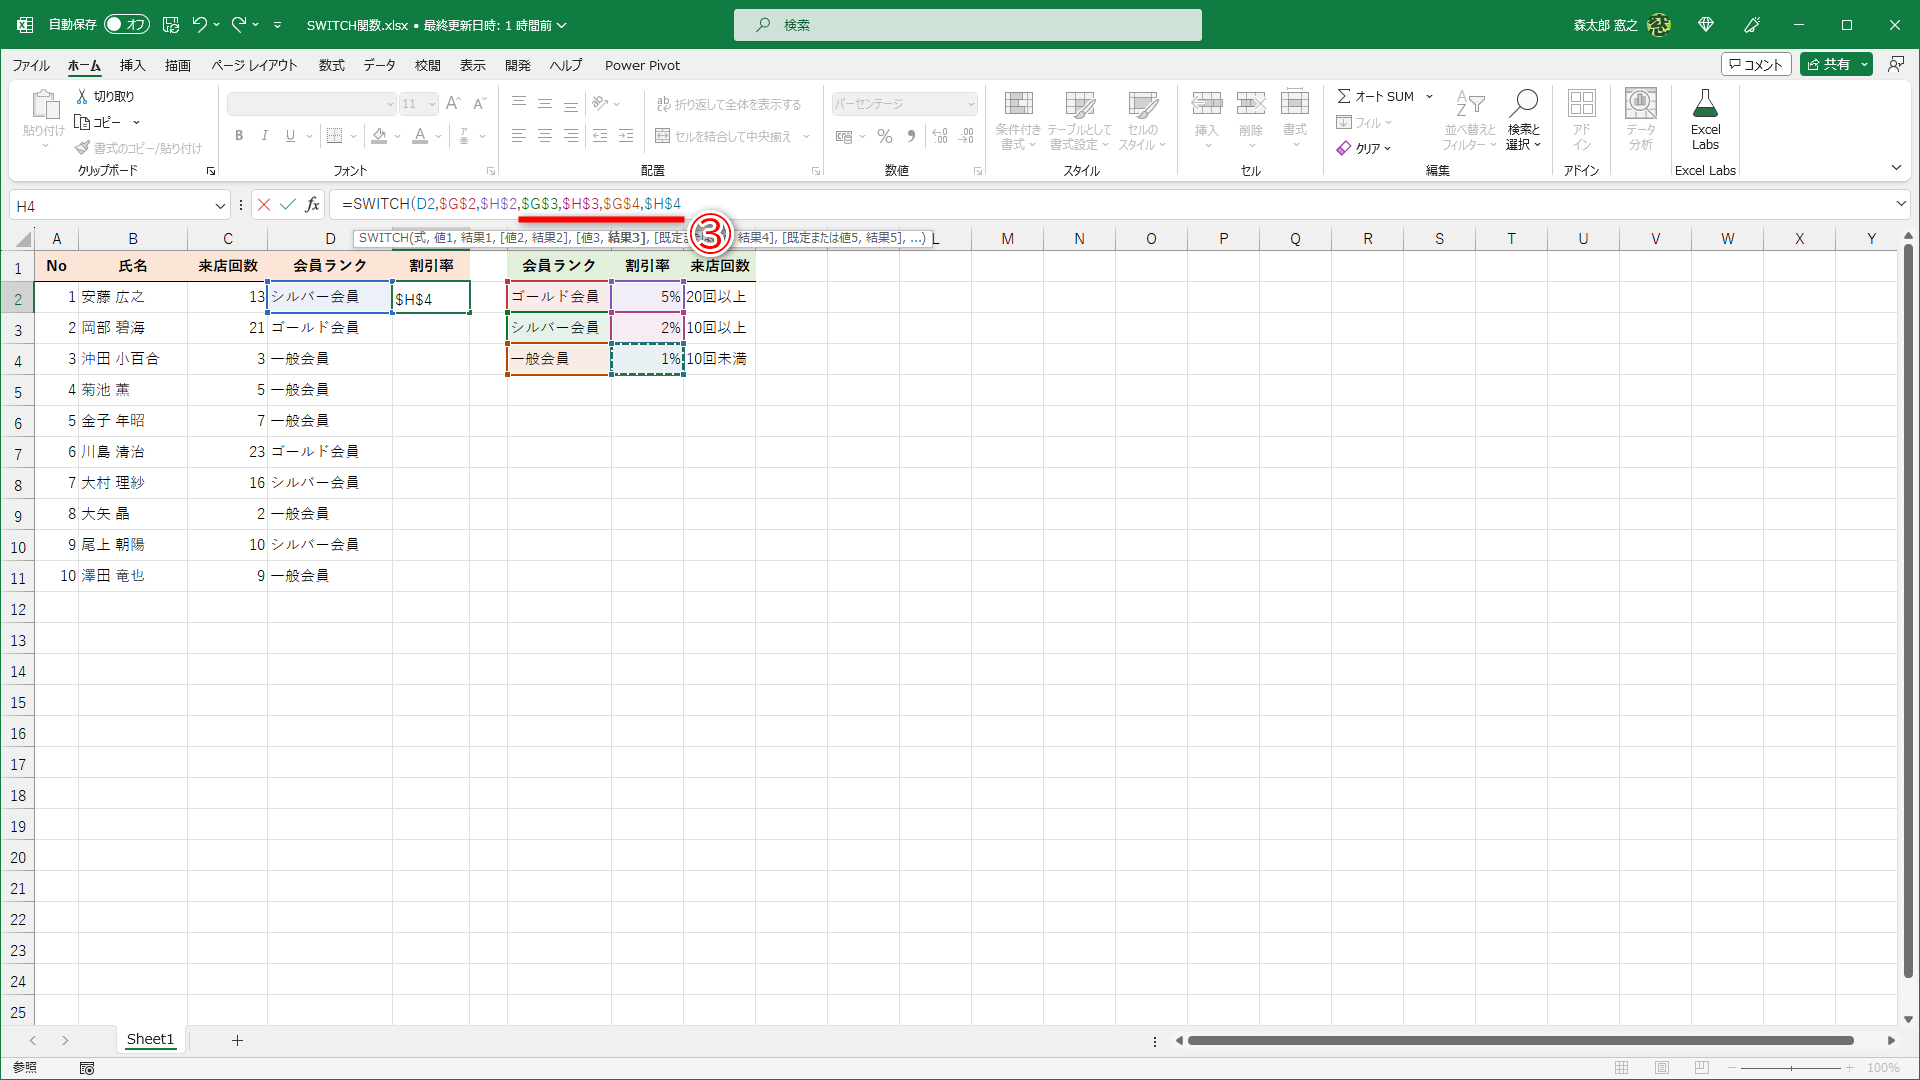This screenshot has height=1080, width=1920.
Task: Switch to Page Layout view in status bar
Action: point(1662,1068)
